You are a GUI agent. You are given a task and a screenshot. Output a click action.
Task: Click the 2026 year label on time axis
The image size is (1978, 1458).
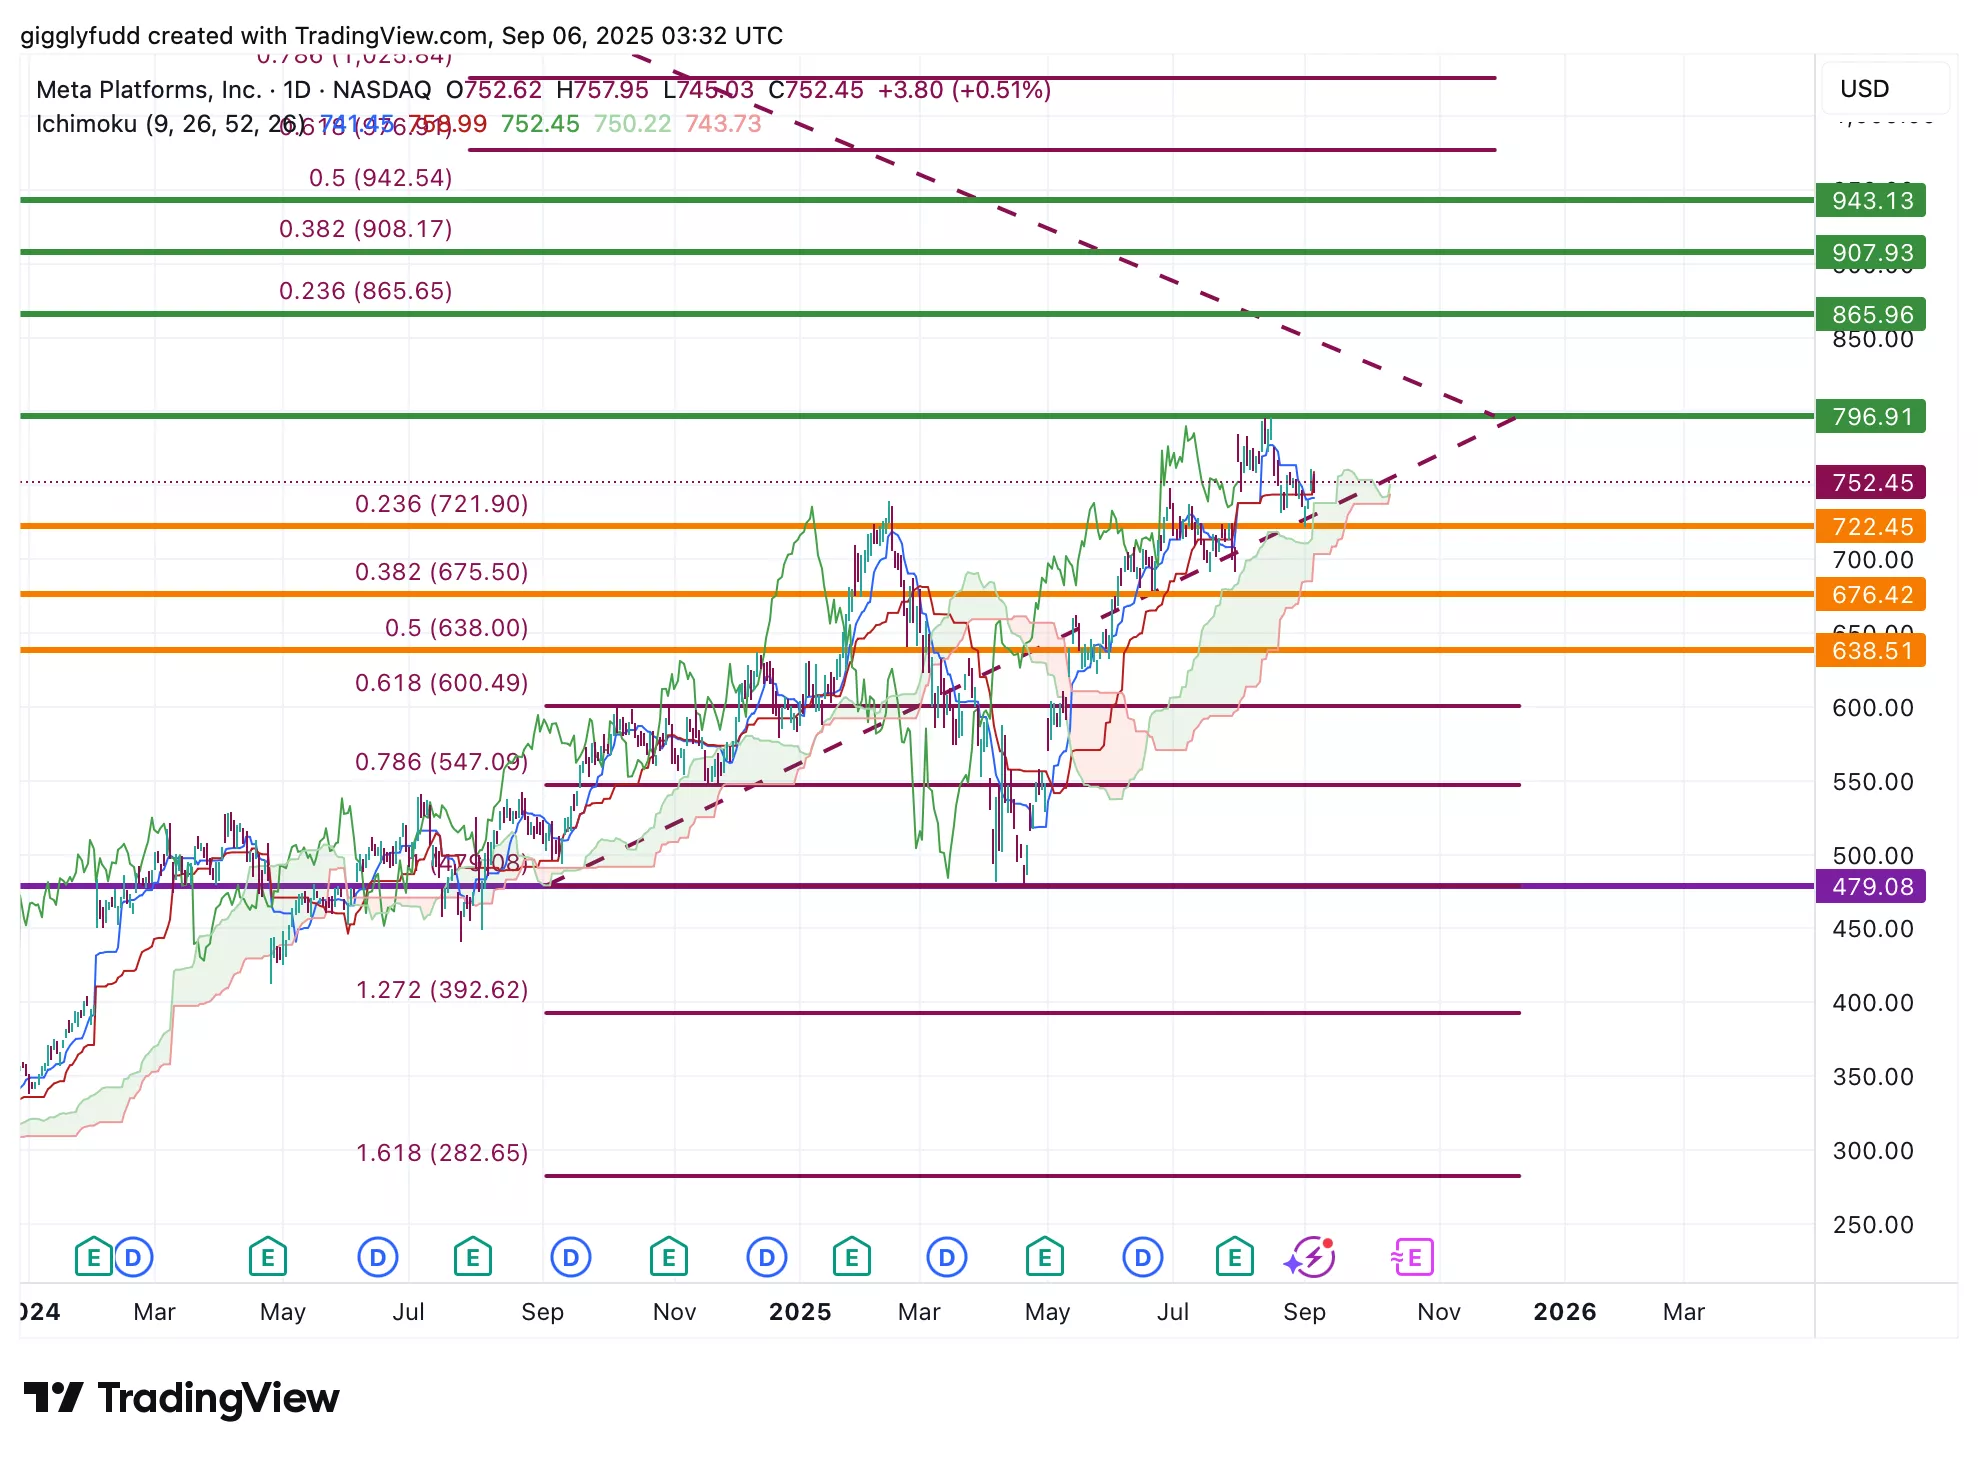pos(1565,1312)
